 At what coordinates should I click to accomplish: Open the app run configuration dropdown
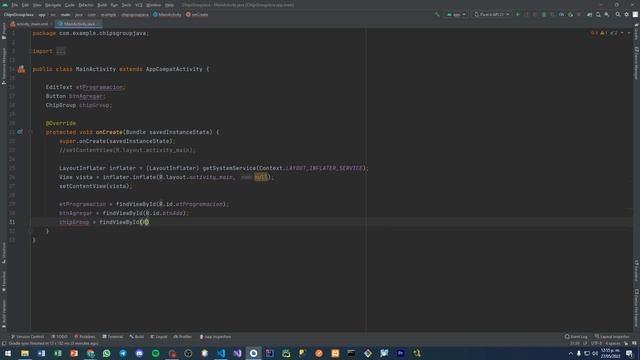[456, 14]
